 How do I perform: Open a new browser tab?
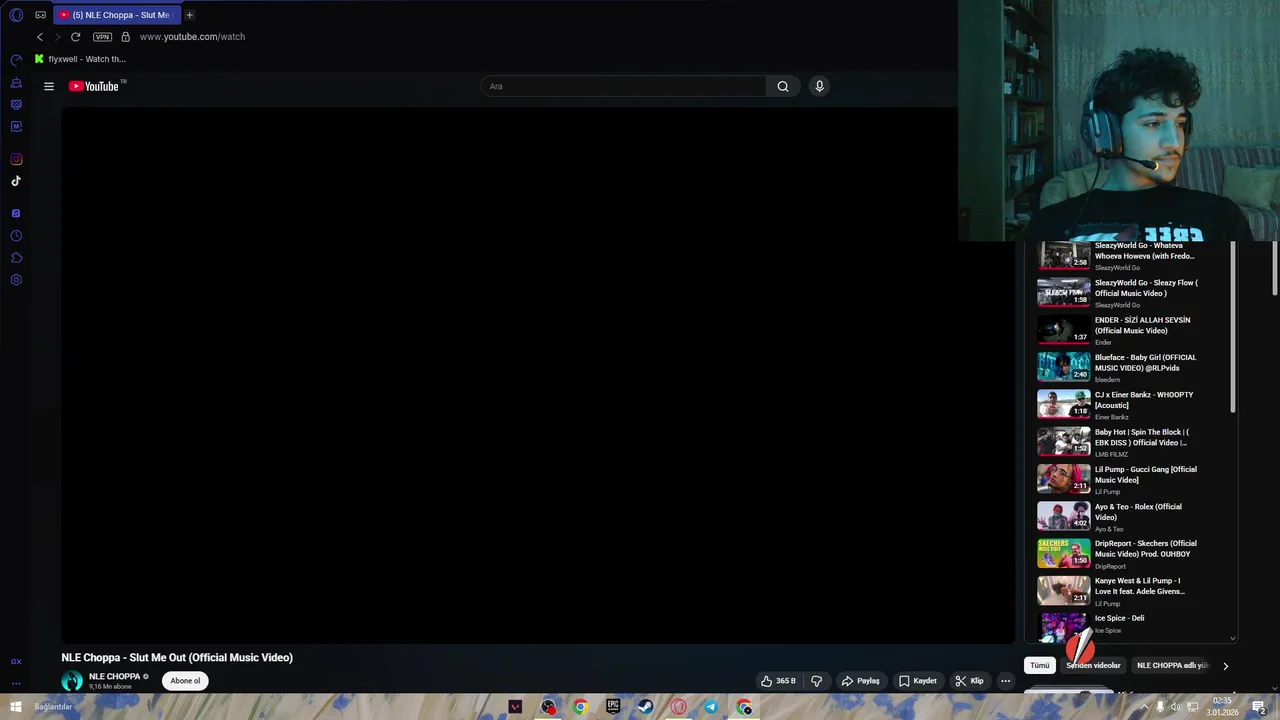[x=189, y=15]
